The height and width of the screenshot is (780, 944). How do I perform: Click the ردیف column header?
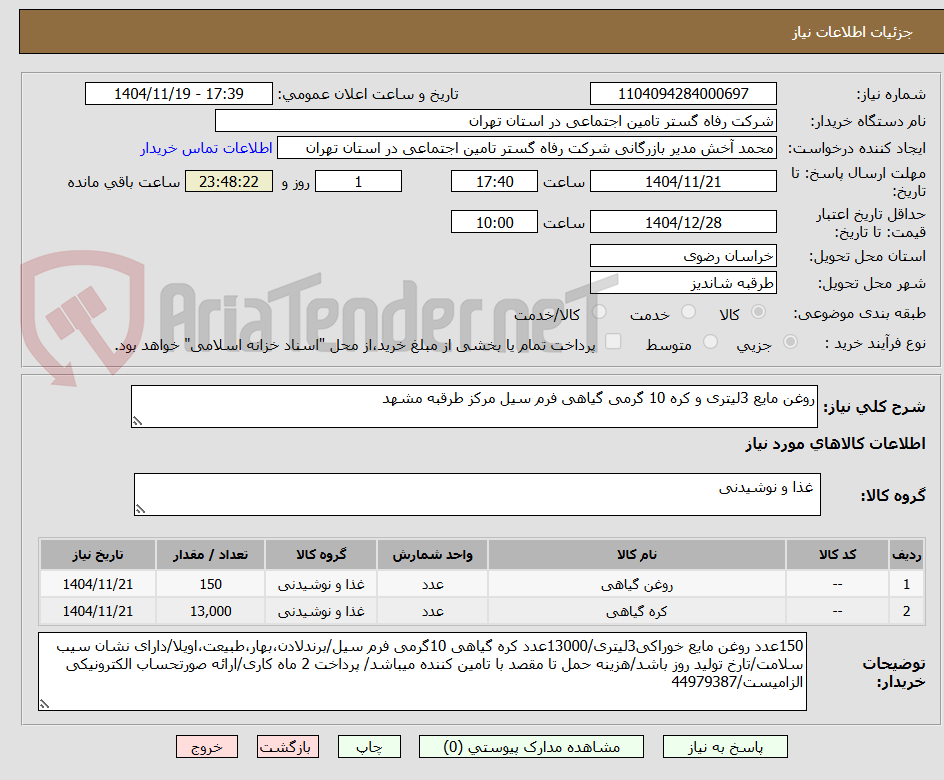tap(907, 554)
